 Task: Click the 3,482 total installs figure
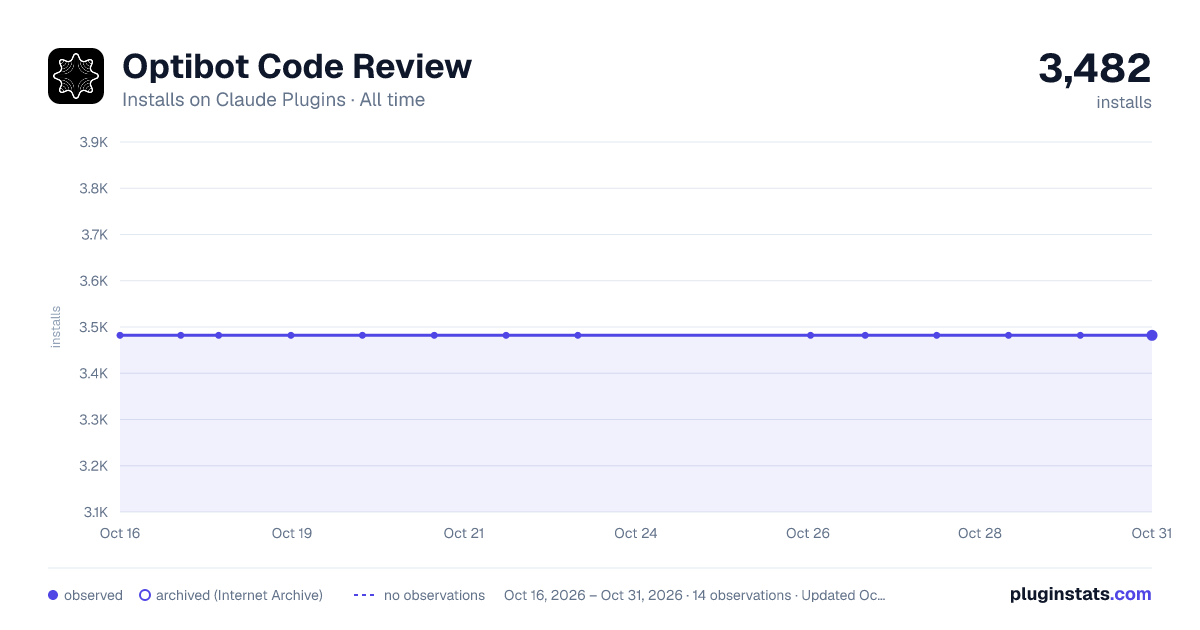pos(1095,68)
